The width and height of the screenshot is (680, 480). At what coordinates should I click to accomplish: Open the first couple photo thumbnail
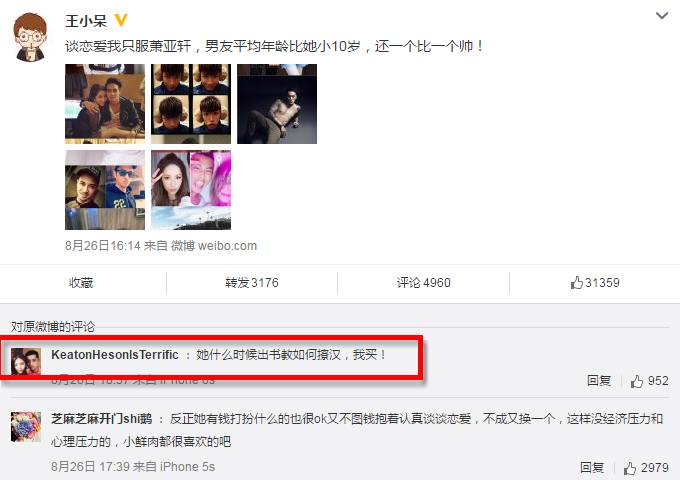pos(105,104)
